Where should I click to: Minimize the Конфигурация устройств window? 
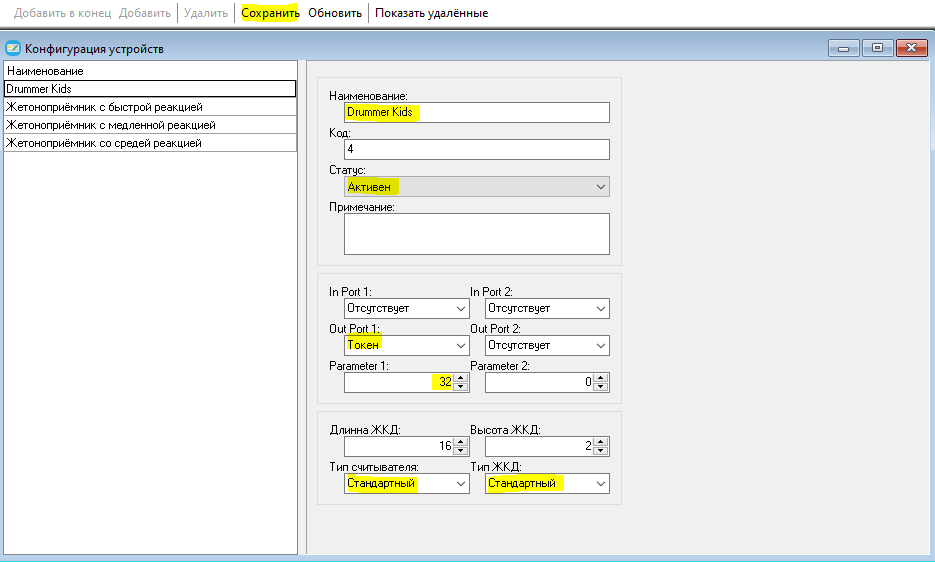(843, 48)
